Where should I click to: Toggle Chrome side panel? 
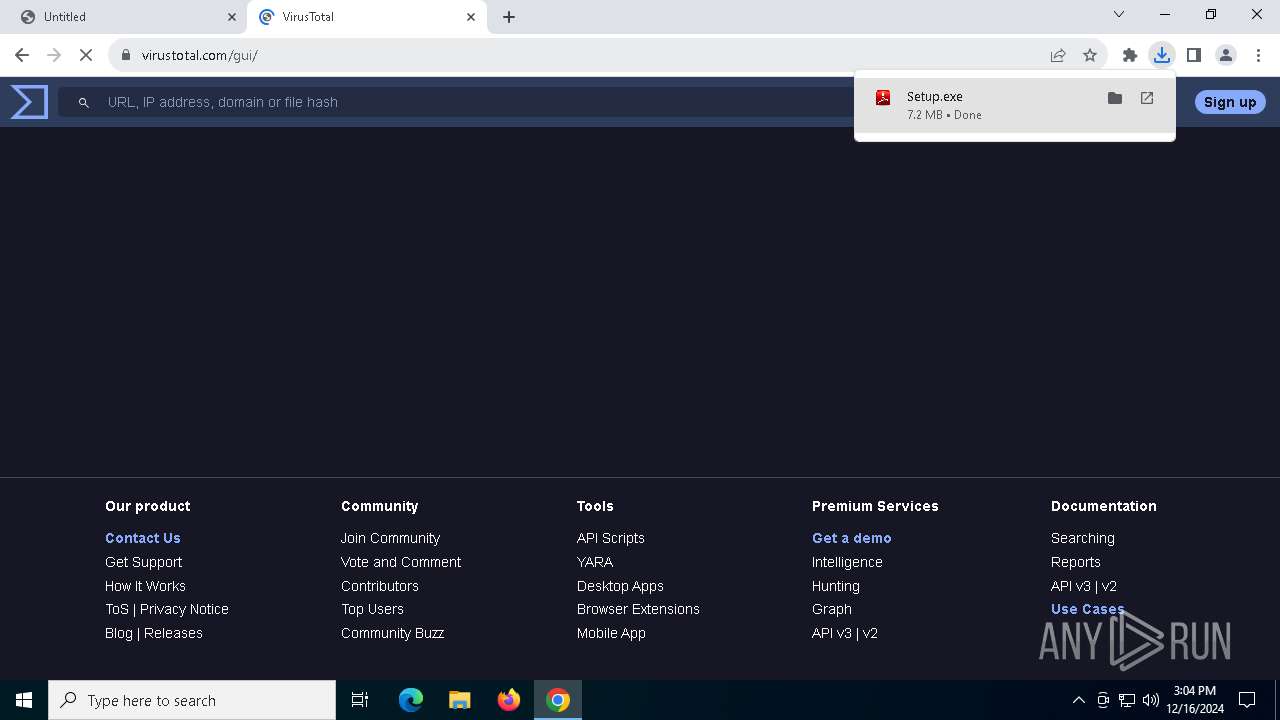(1194, 55)
